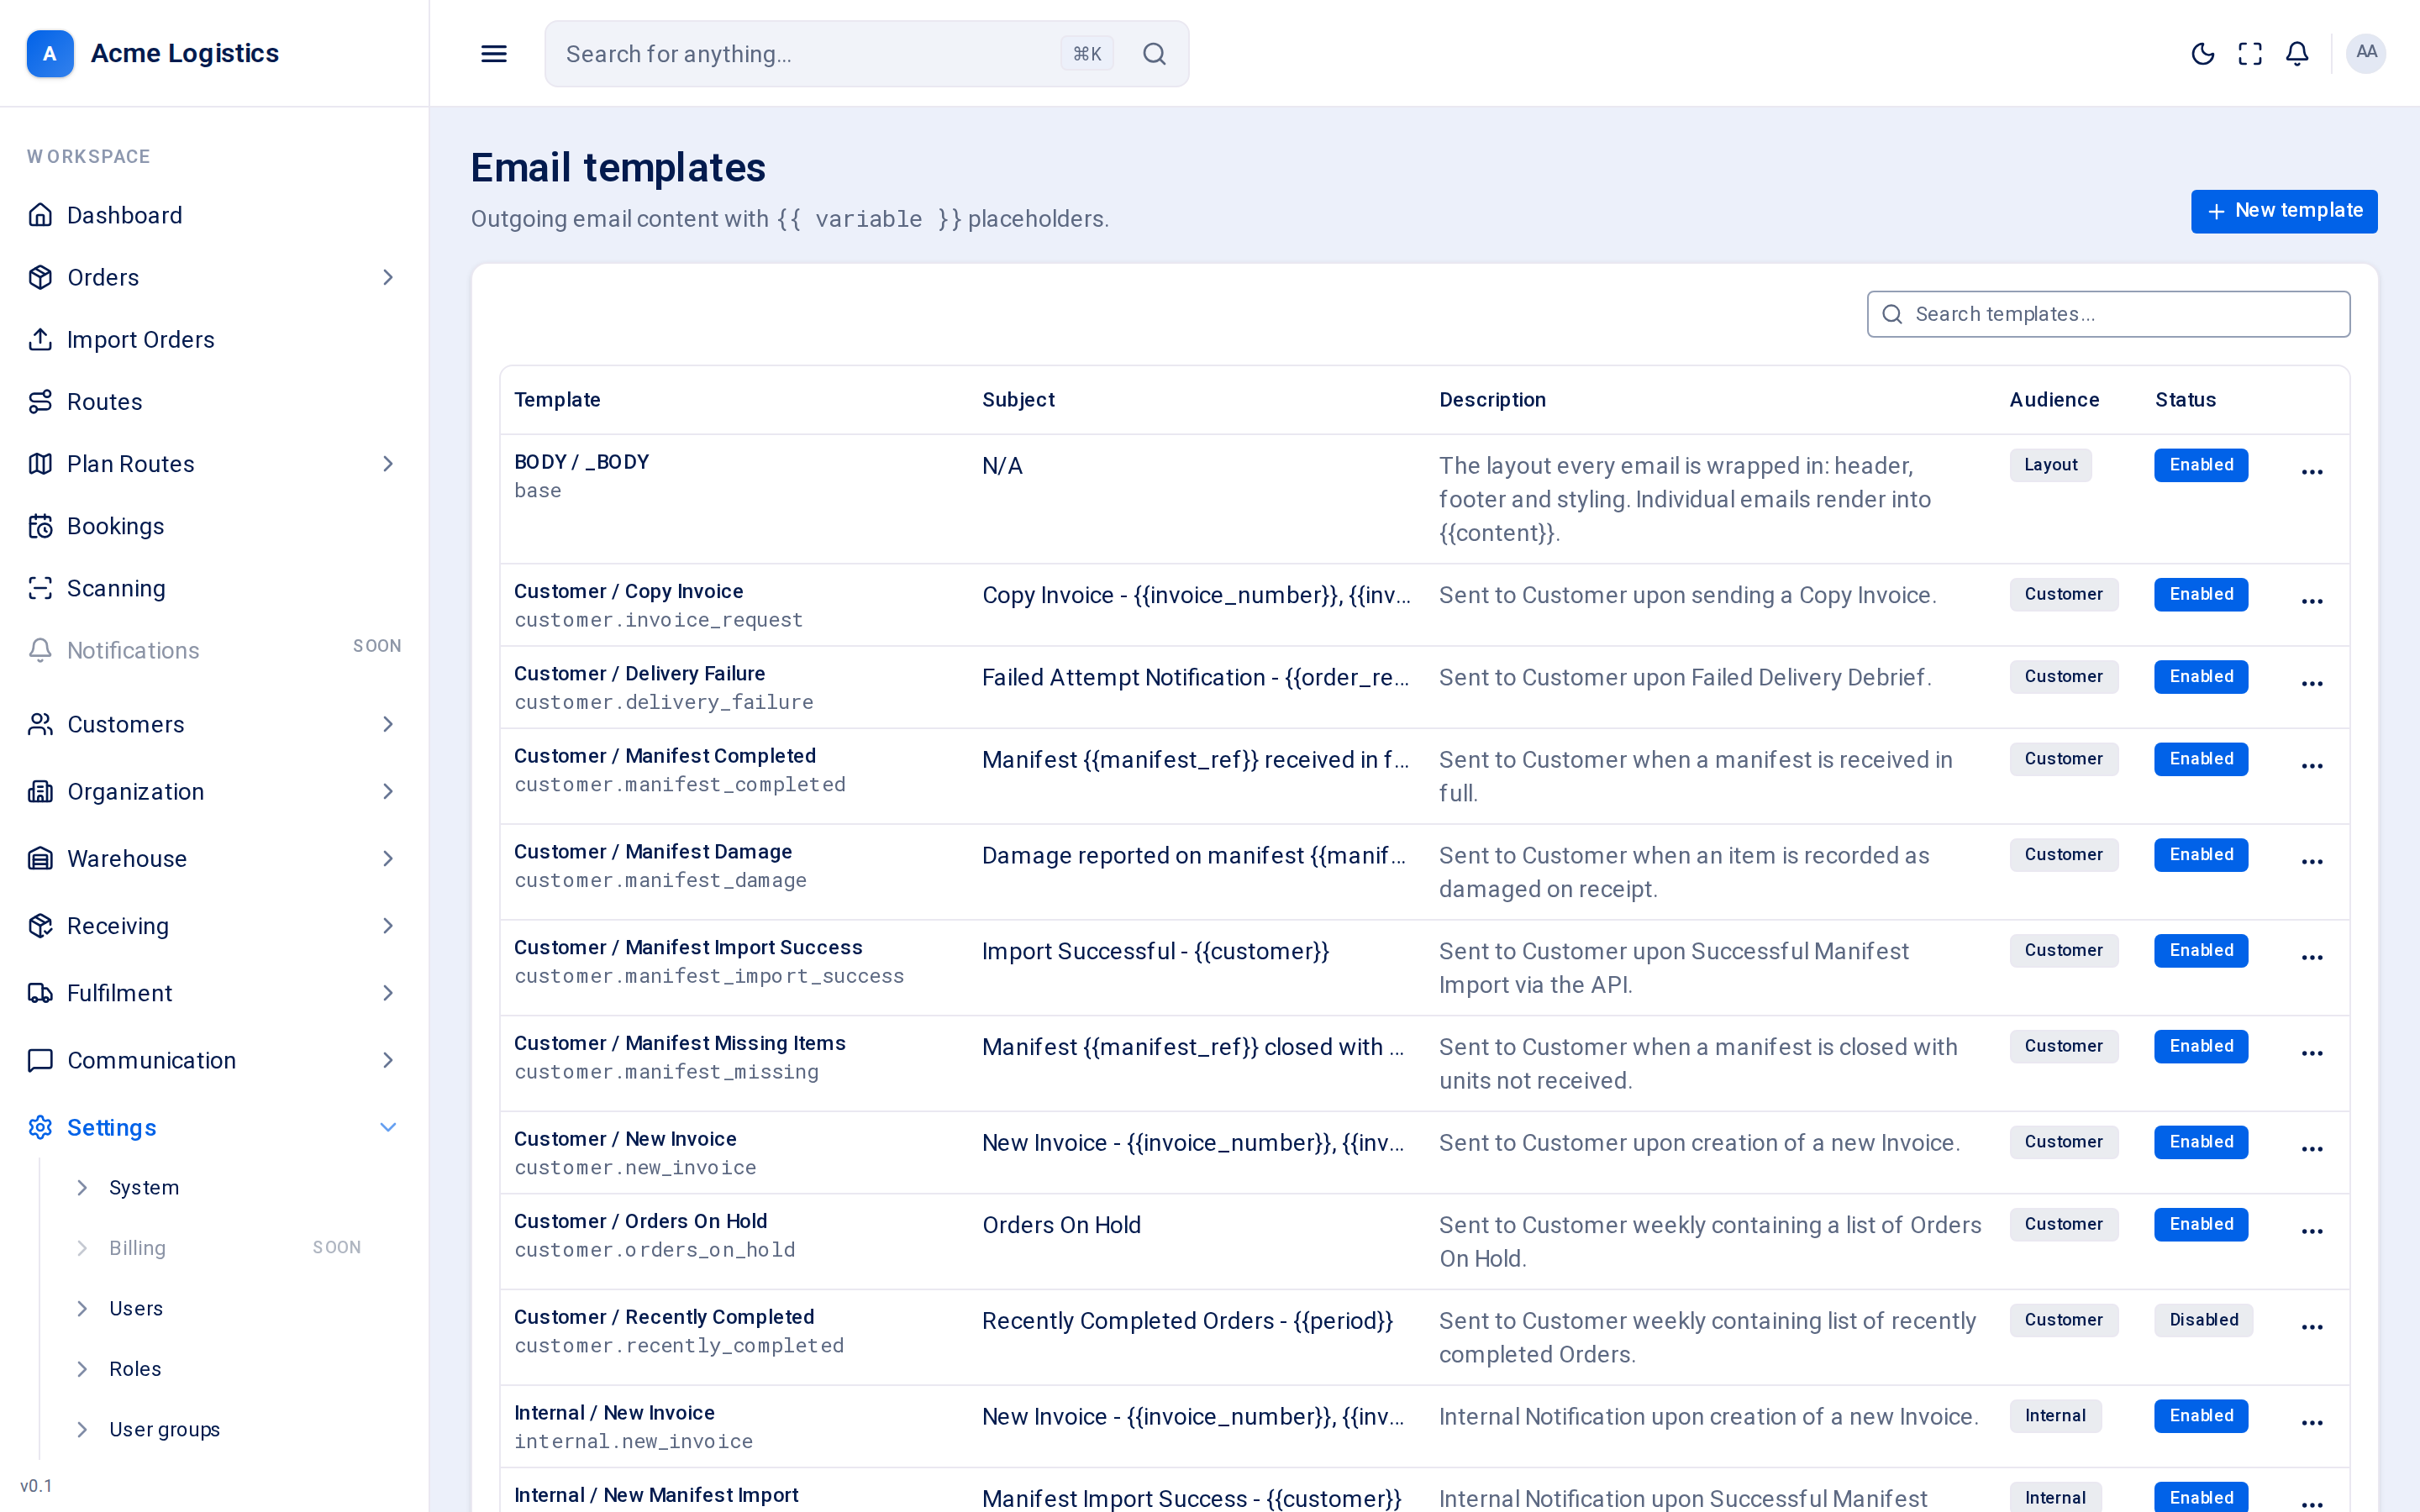2420x1512 pixels.
Task: Open actions menu for Customer / Delivery Failure
Action: [x=2312, y=684]
